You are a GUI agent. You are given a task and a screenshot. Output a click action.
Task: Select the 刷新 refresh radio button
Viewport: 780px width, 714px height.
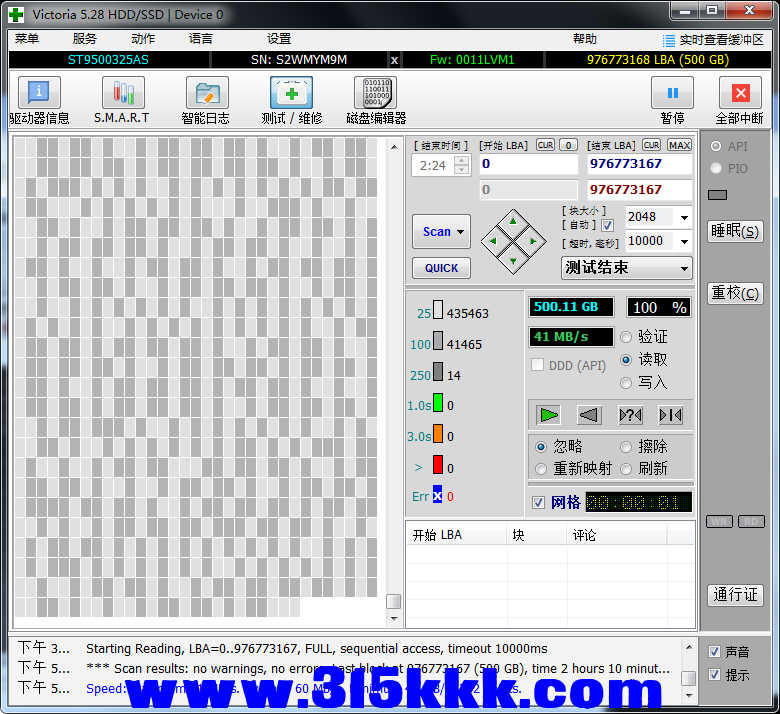click(626, 469)
